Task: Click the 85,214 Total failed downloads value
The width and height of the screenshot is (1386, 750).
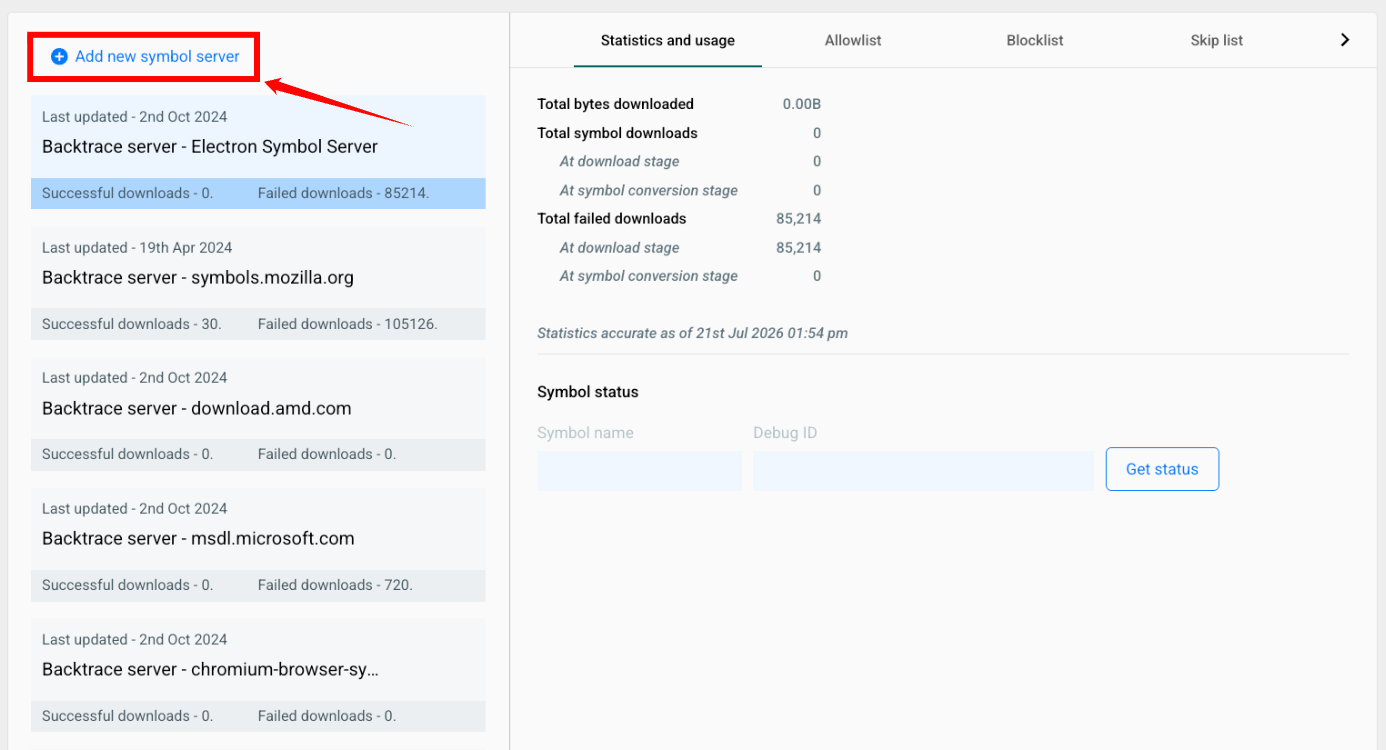Action: coord(799,218)
